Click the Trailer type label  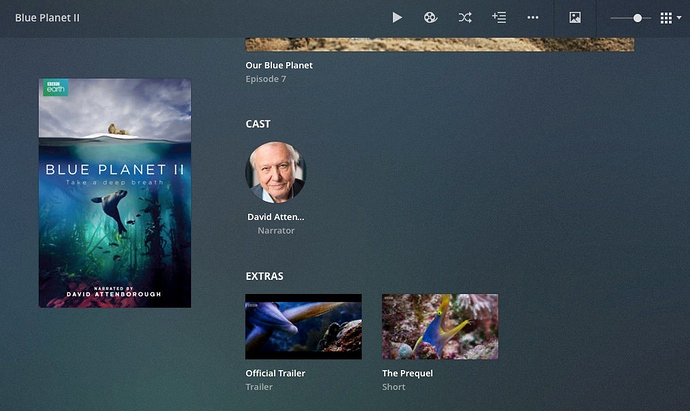(x=259, y=387)
